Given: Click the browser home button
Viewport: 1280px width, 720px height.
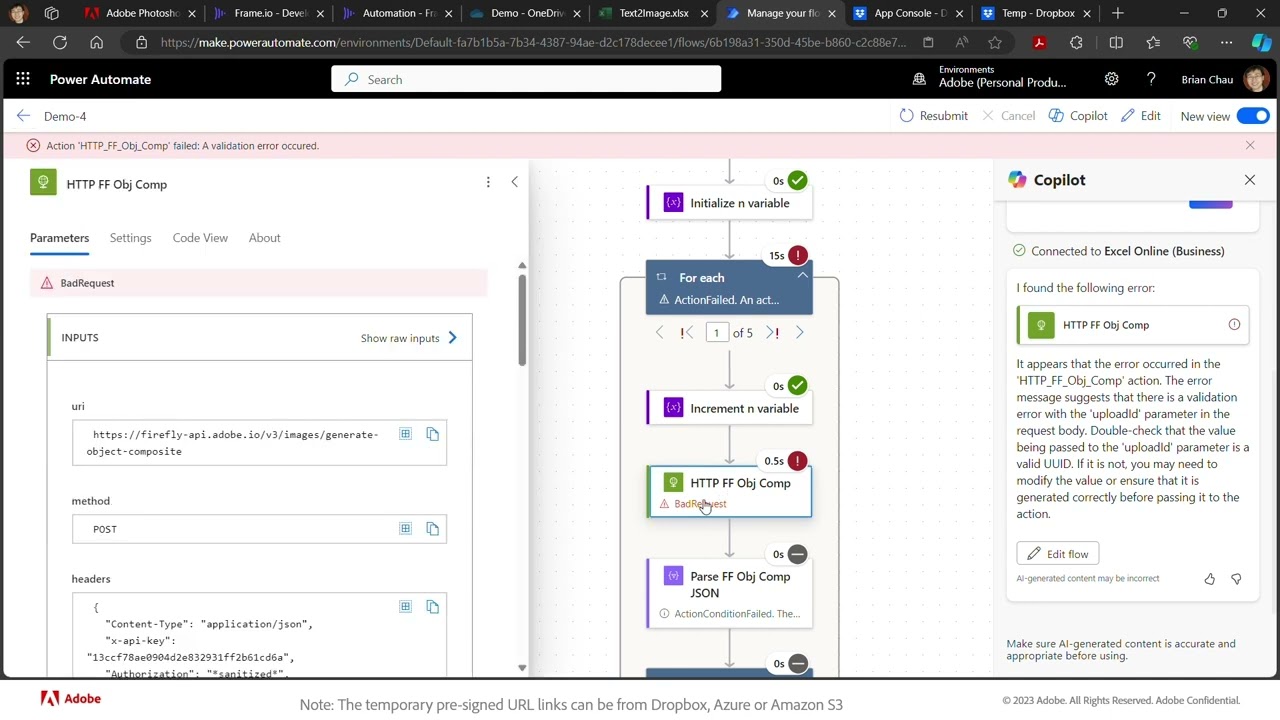Looking at the screenshot, I should (x=96, y=42).
